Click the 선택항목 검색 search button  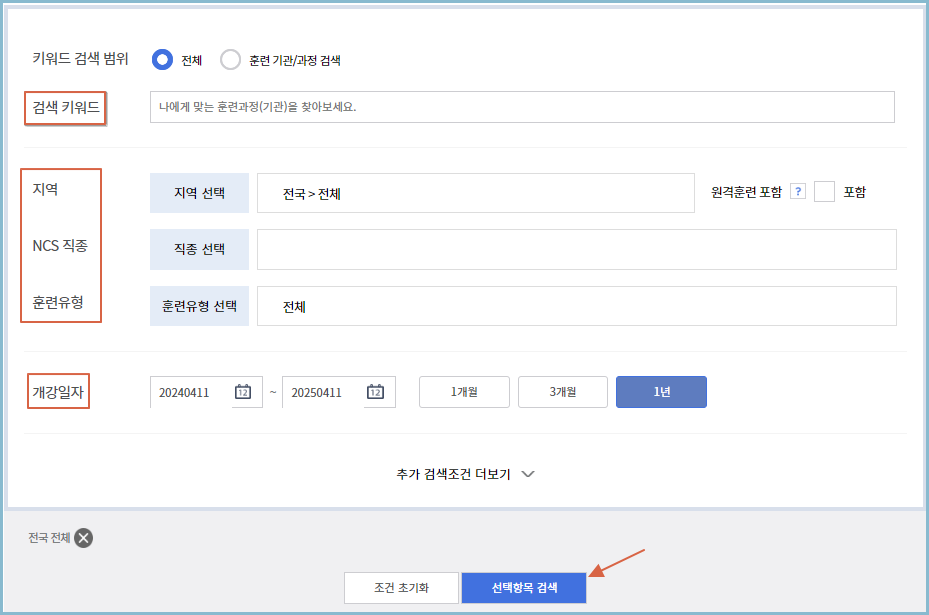coord(523,588)
